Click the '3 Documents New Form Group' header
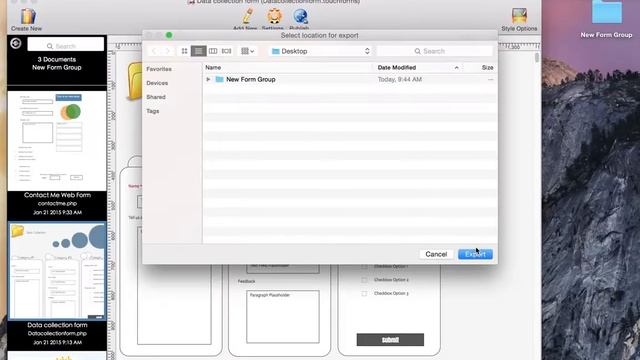The height and width of the screenshot is (360, 640). pos(57,63)
